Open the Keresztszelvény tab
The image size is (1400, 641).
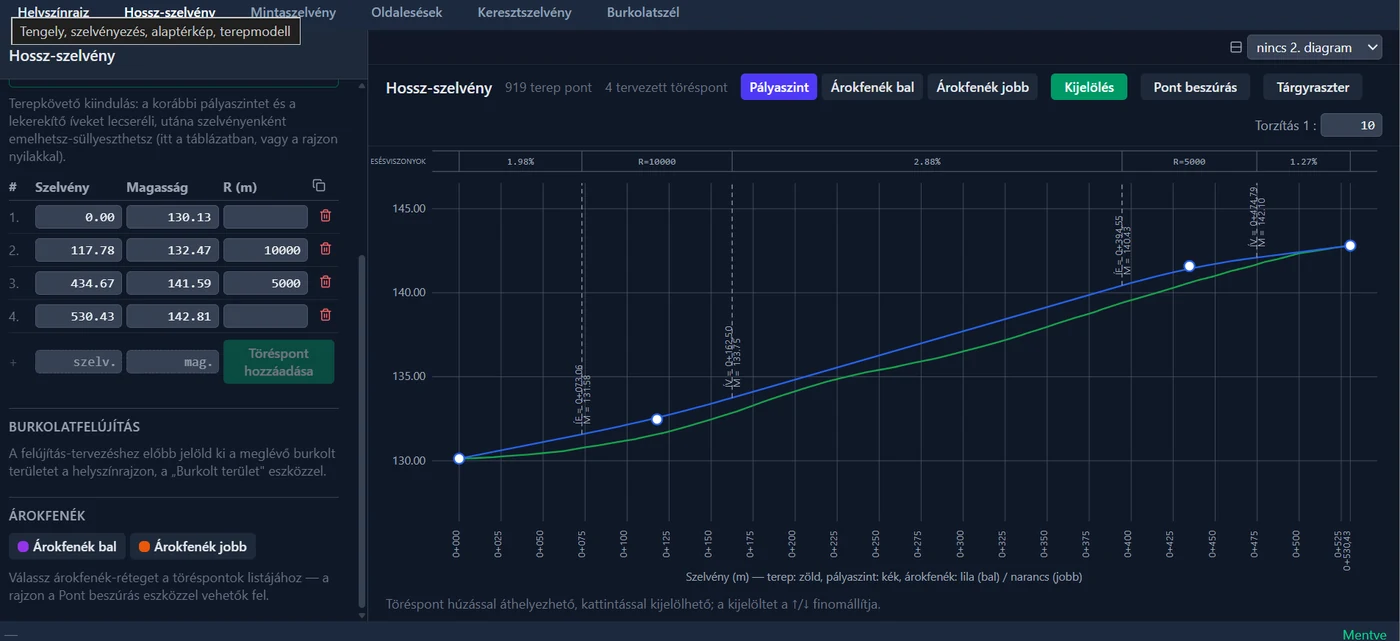point(524,13)
